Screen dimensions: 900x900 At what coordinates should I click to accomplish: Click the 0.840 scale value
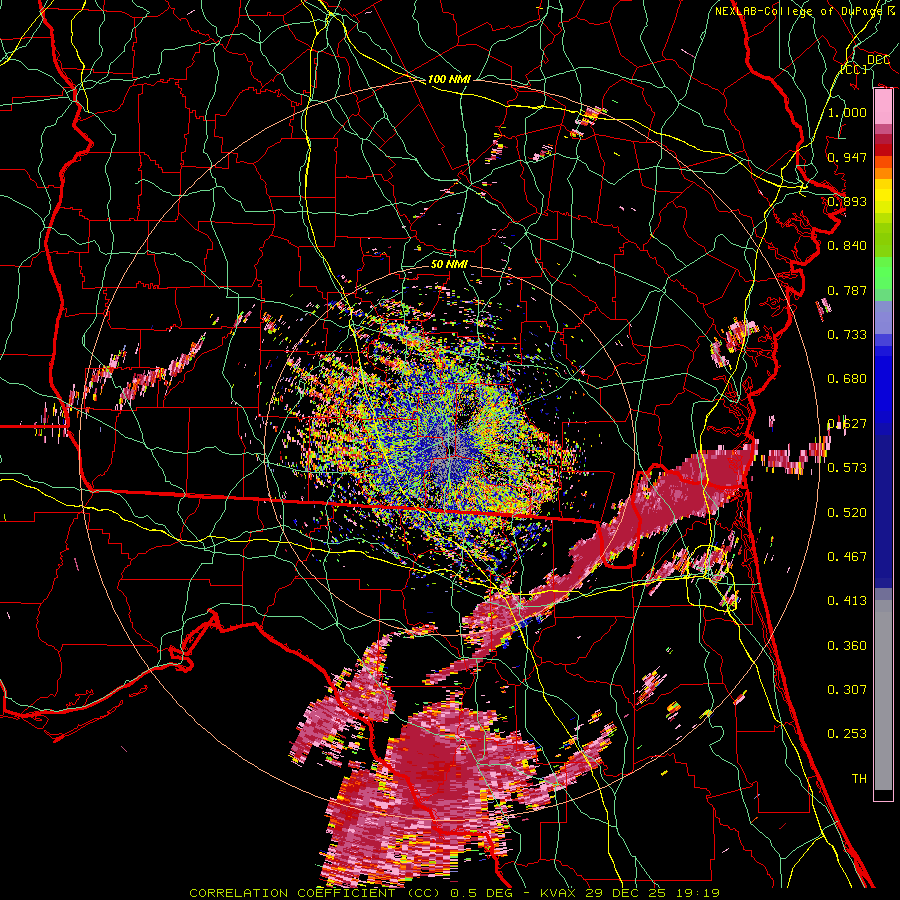pos(847,245)
